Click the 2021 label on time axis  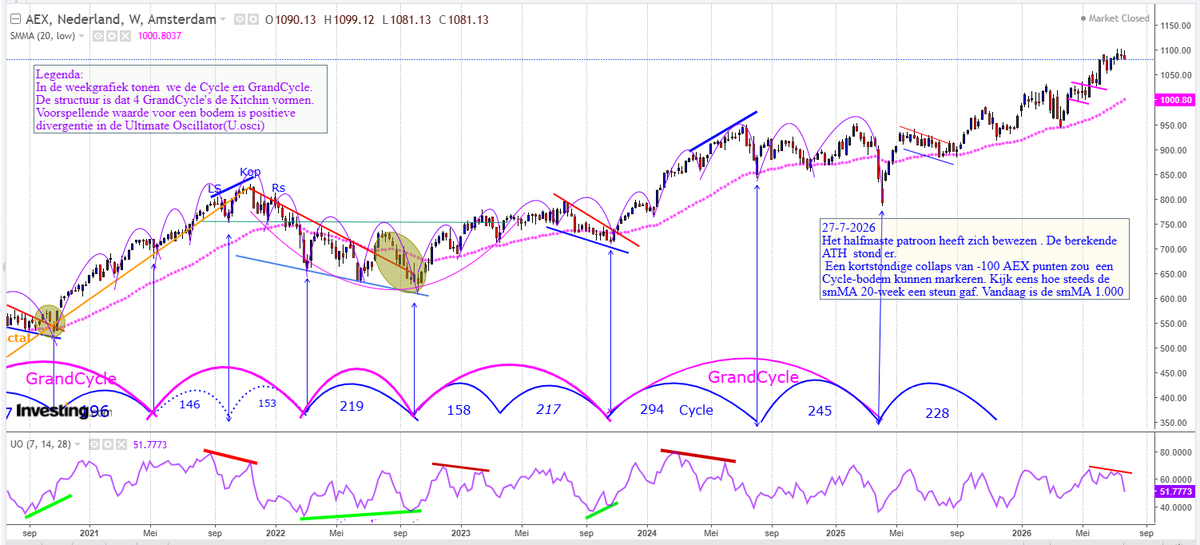(x=90, y=535)
